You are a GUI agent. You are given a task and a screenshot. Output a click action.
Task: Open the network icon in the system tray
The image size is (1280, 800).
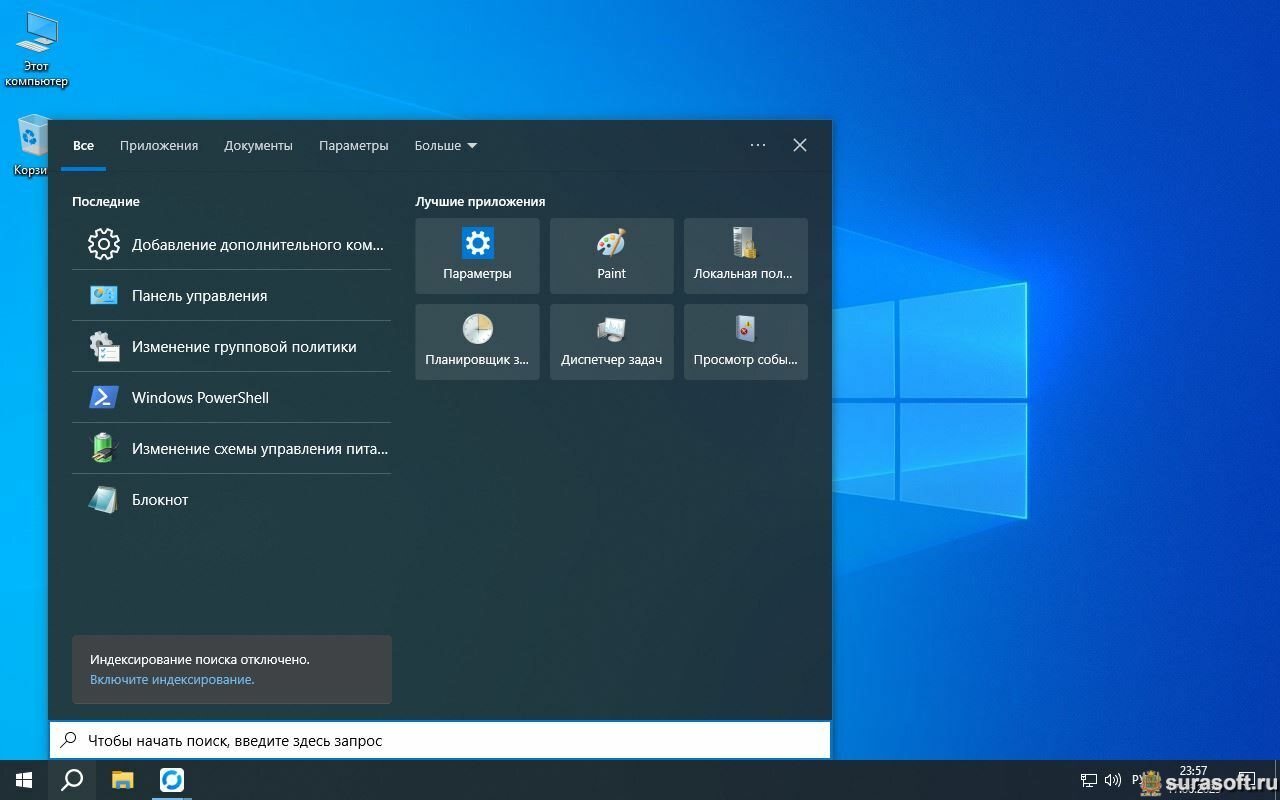click(1089, 780)
